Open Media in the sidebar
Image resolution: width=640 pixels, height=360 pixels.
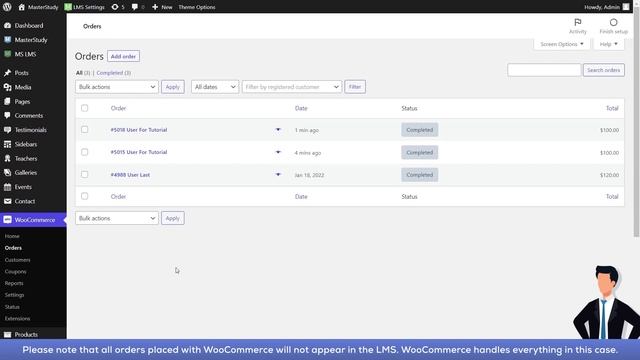(x=22, y=87)
